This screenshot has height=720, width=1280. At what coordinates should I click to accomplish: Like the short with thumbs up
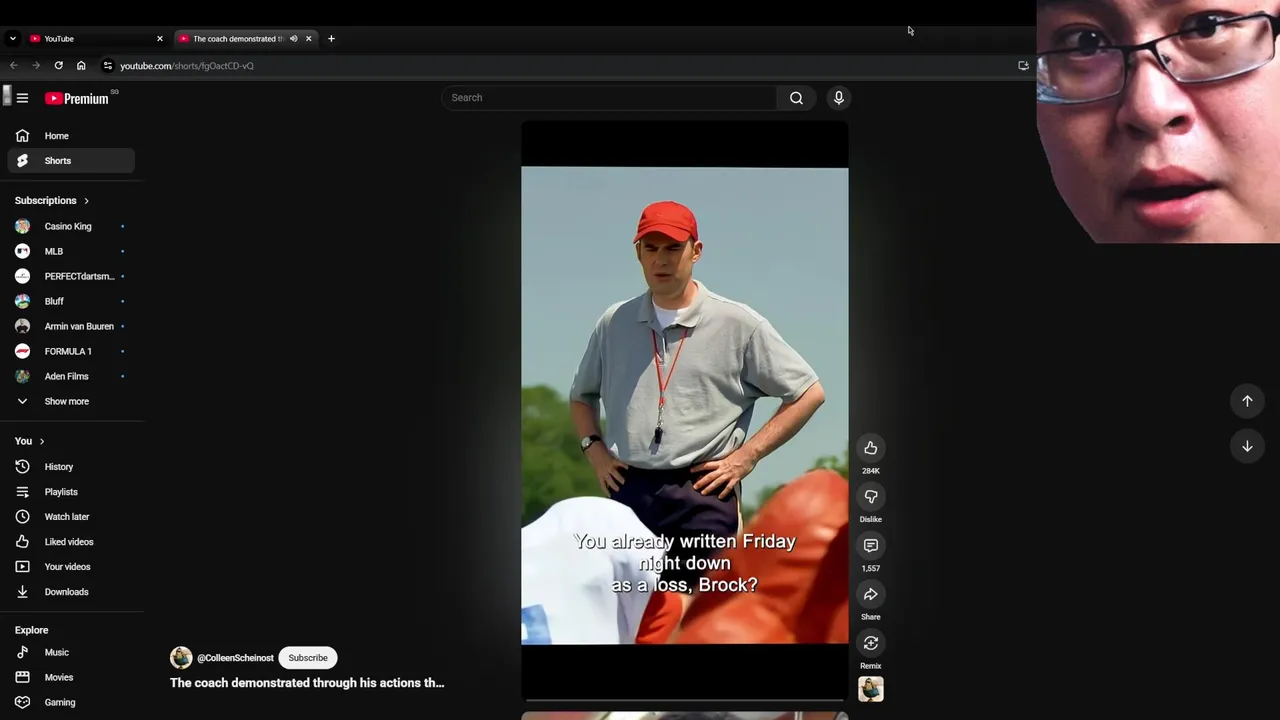(871, 448)
